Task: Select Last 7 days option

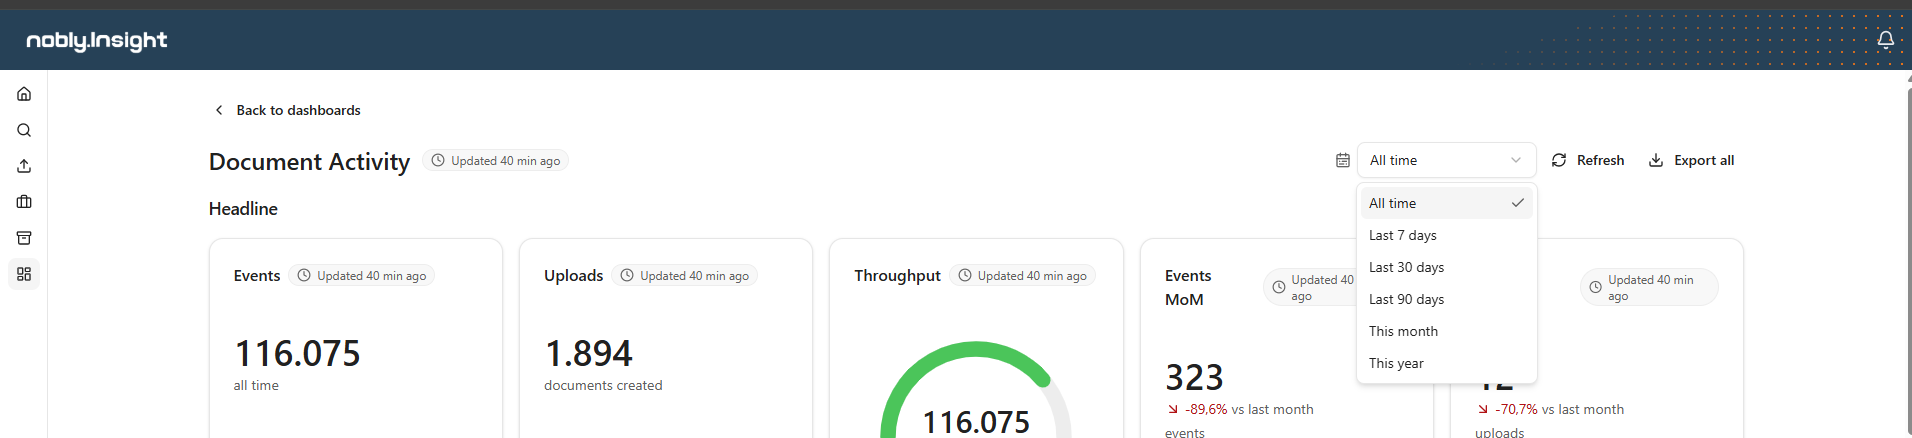Action: coord(1446,235)
